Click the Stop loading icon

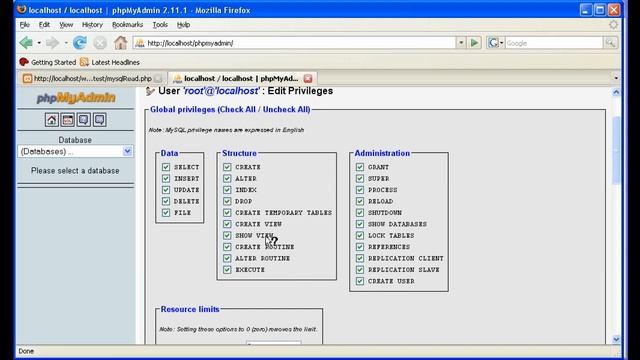tap(100, 43)
